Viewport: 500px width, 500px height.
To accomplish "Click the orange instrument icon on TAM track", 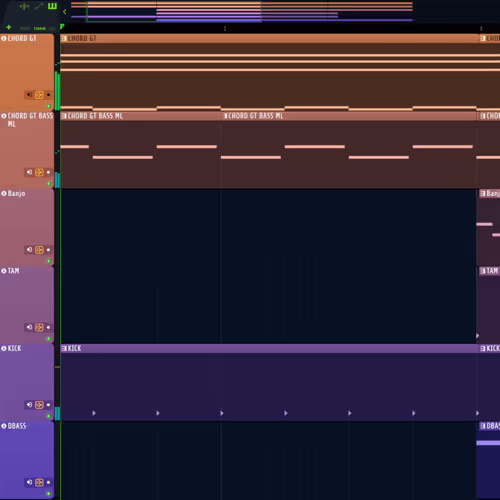I will [x=39, y=327].
